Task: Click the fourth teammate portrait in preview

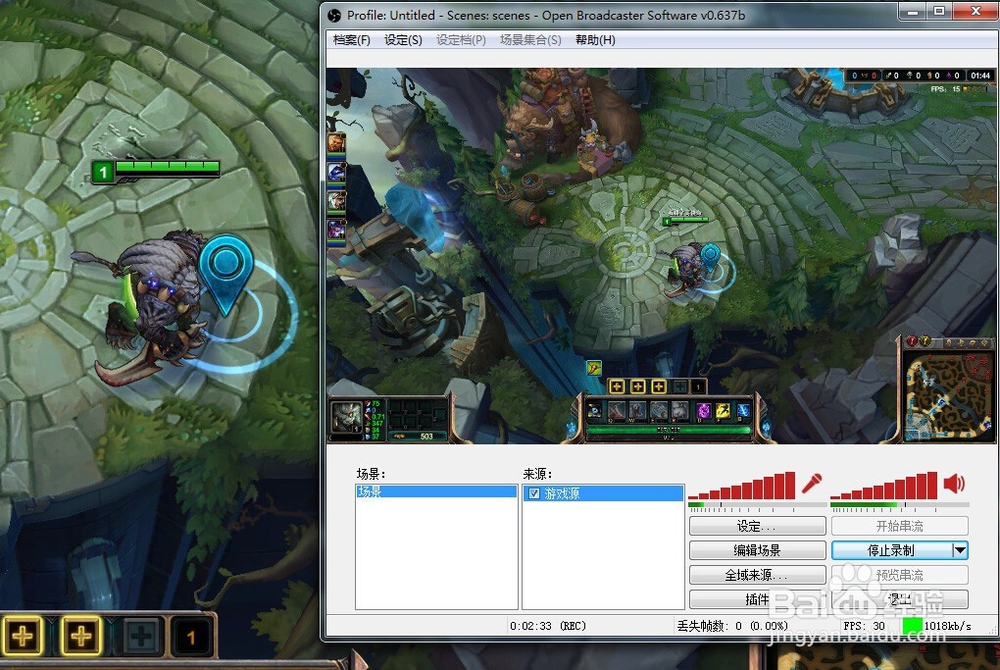Action: tap(336, 229)
